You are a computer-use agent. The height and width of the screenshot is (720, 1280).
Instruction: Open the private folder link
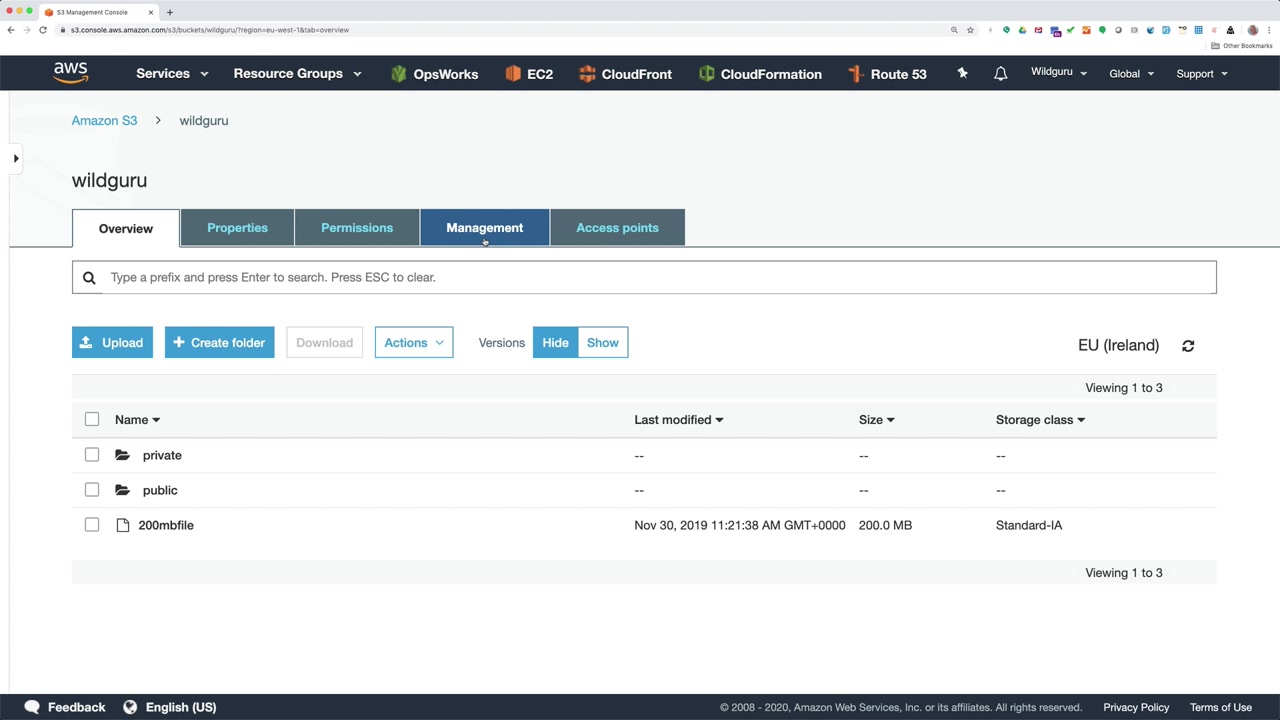(x=162, y=455)
